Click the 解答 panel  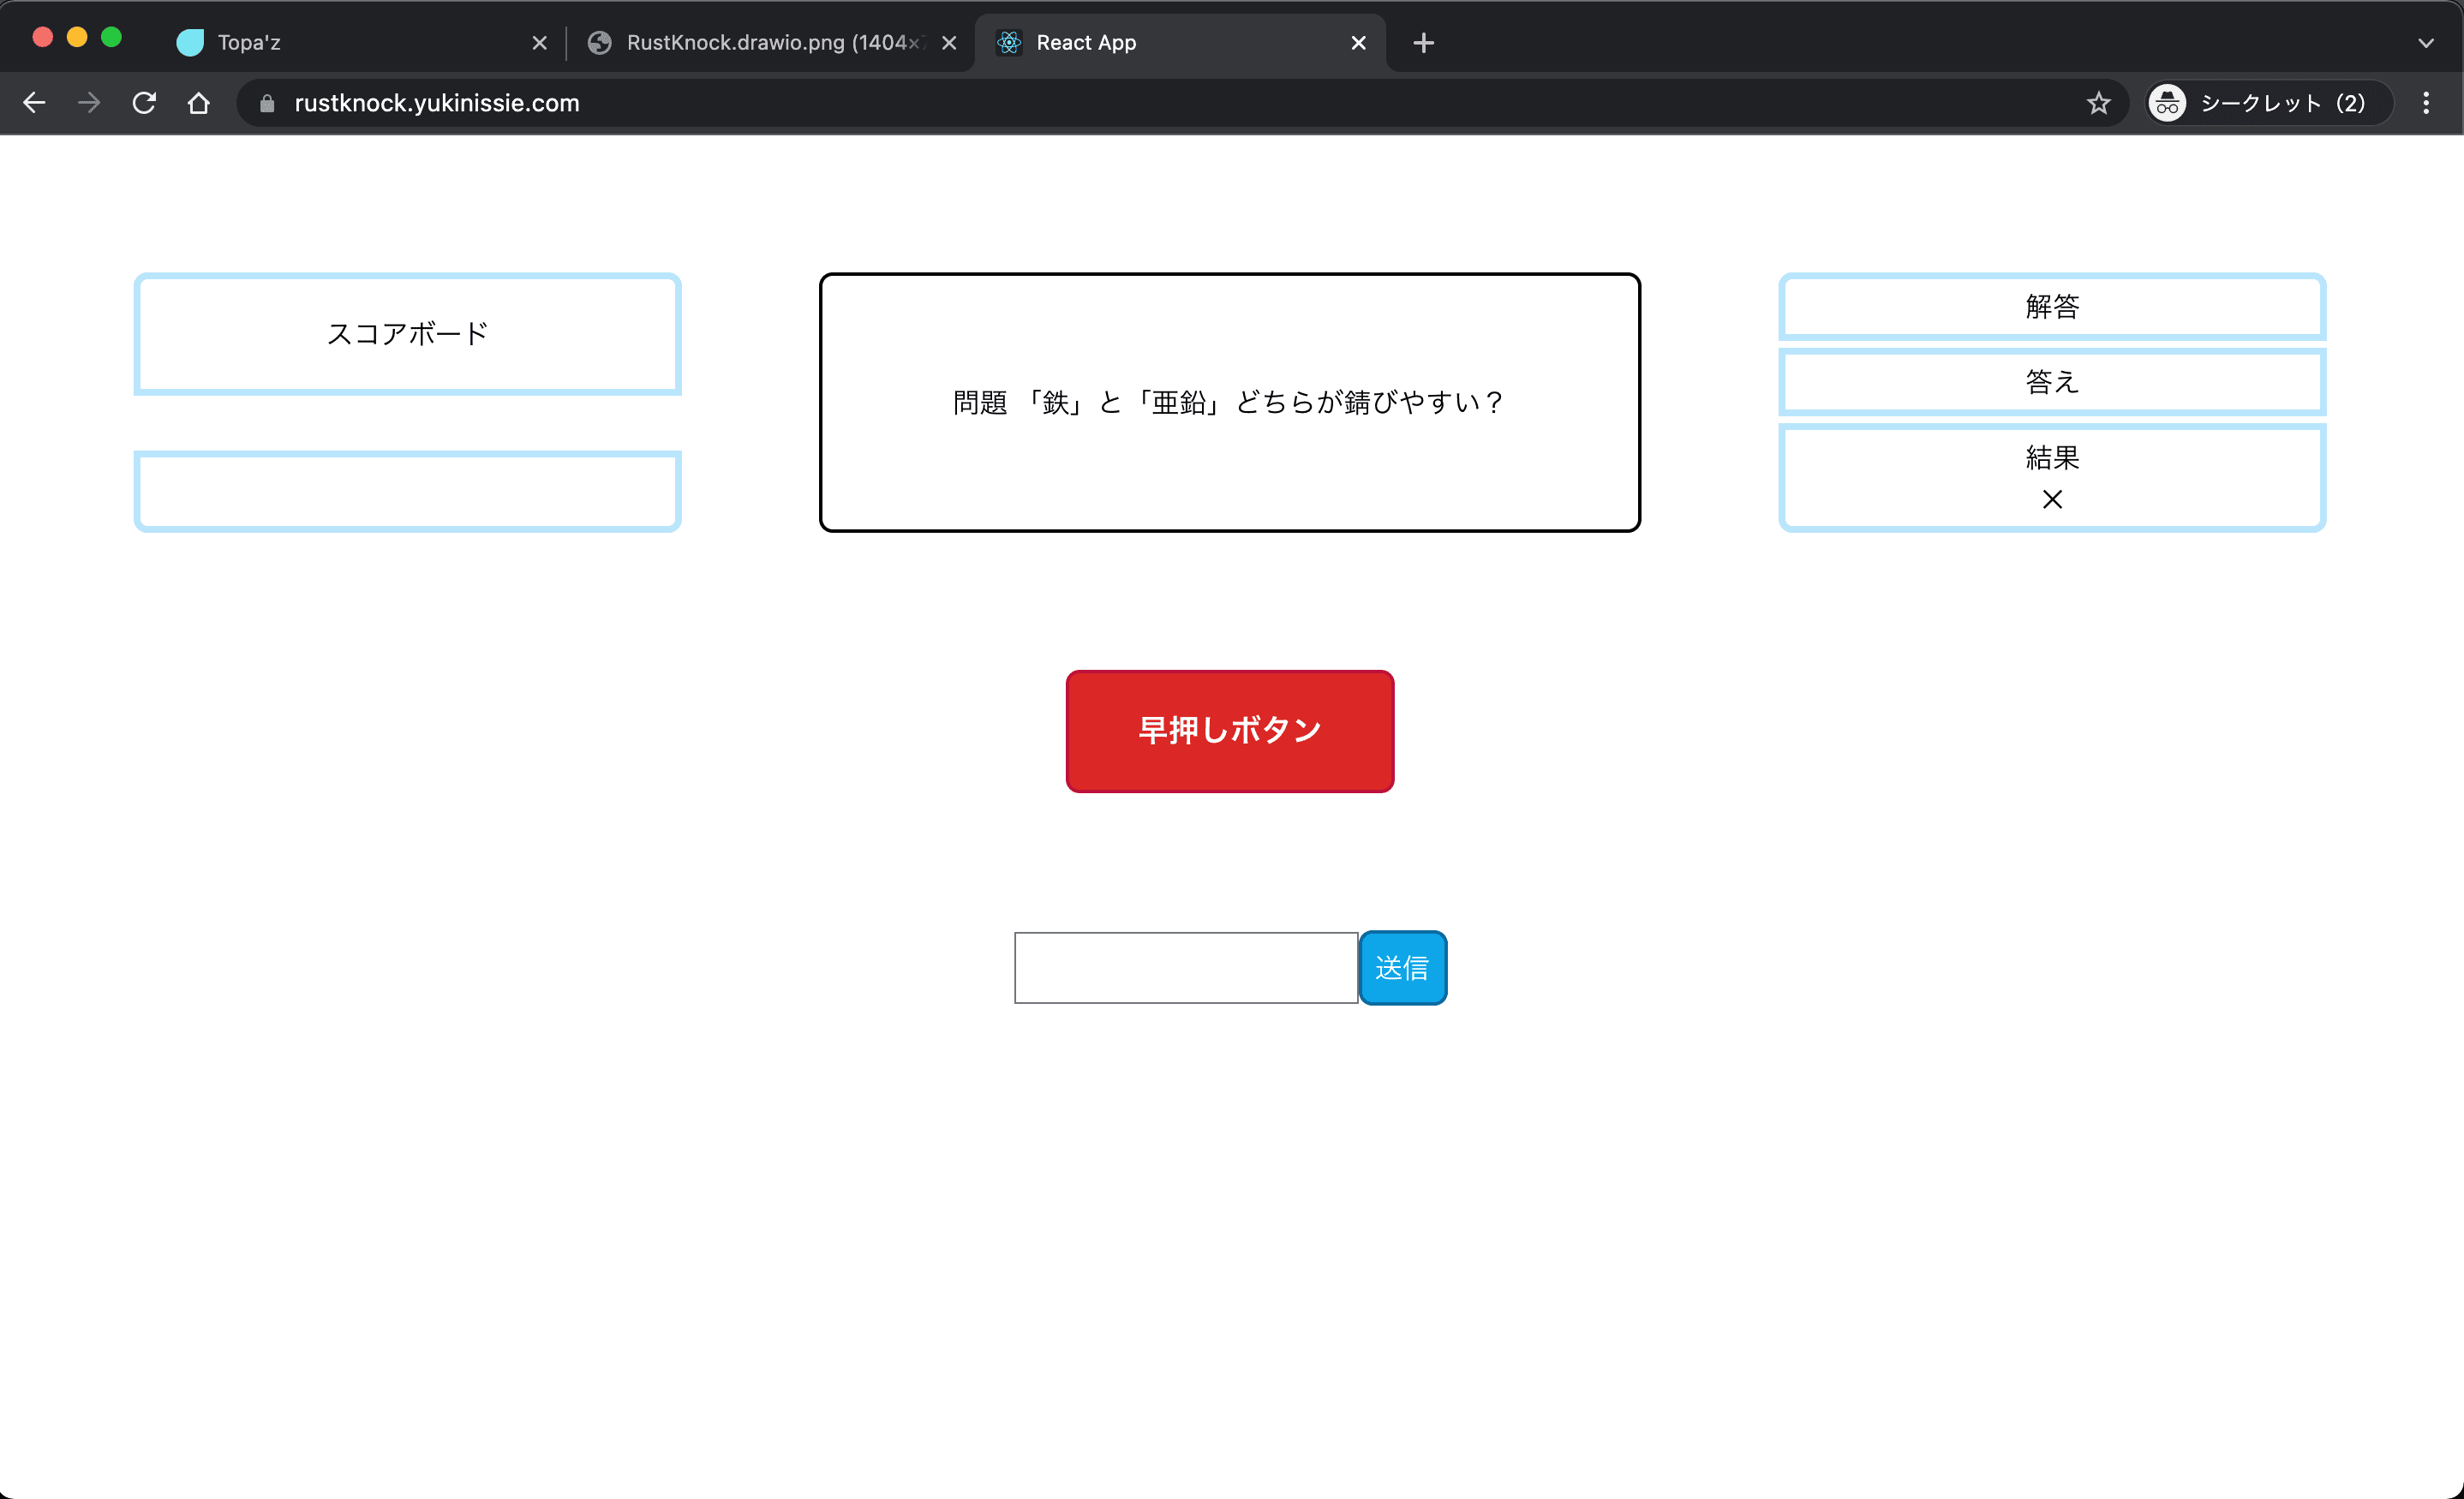(x=2052, y=306)
